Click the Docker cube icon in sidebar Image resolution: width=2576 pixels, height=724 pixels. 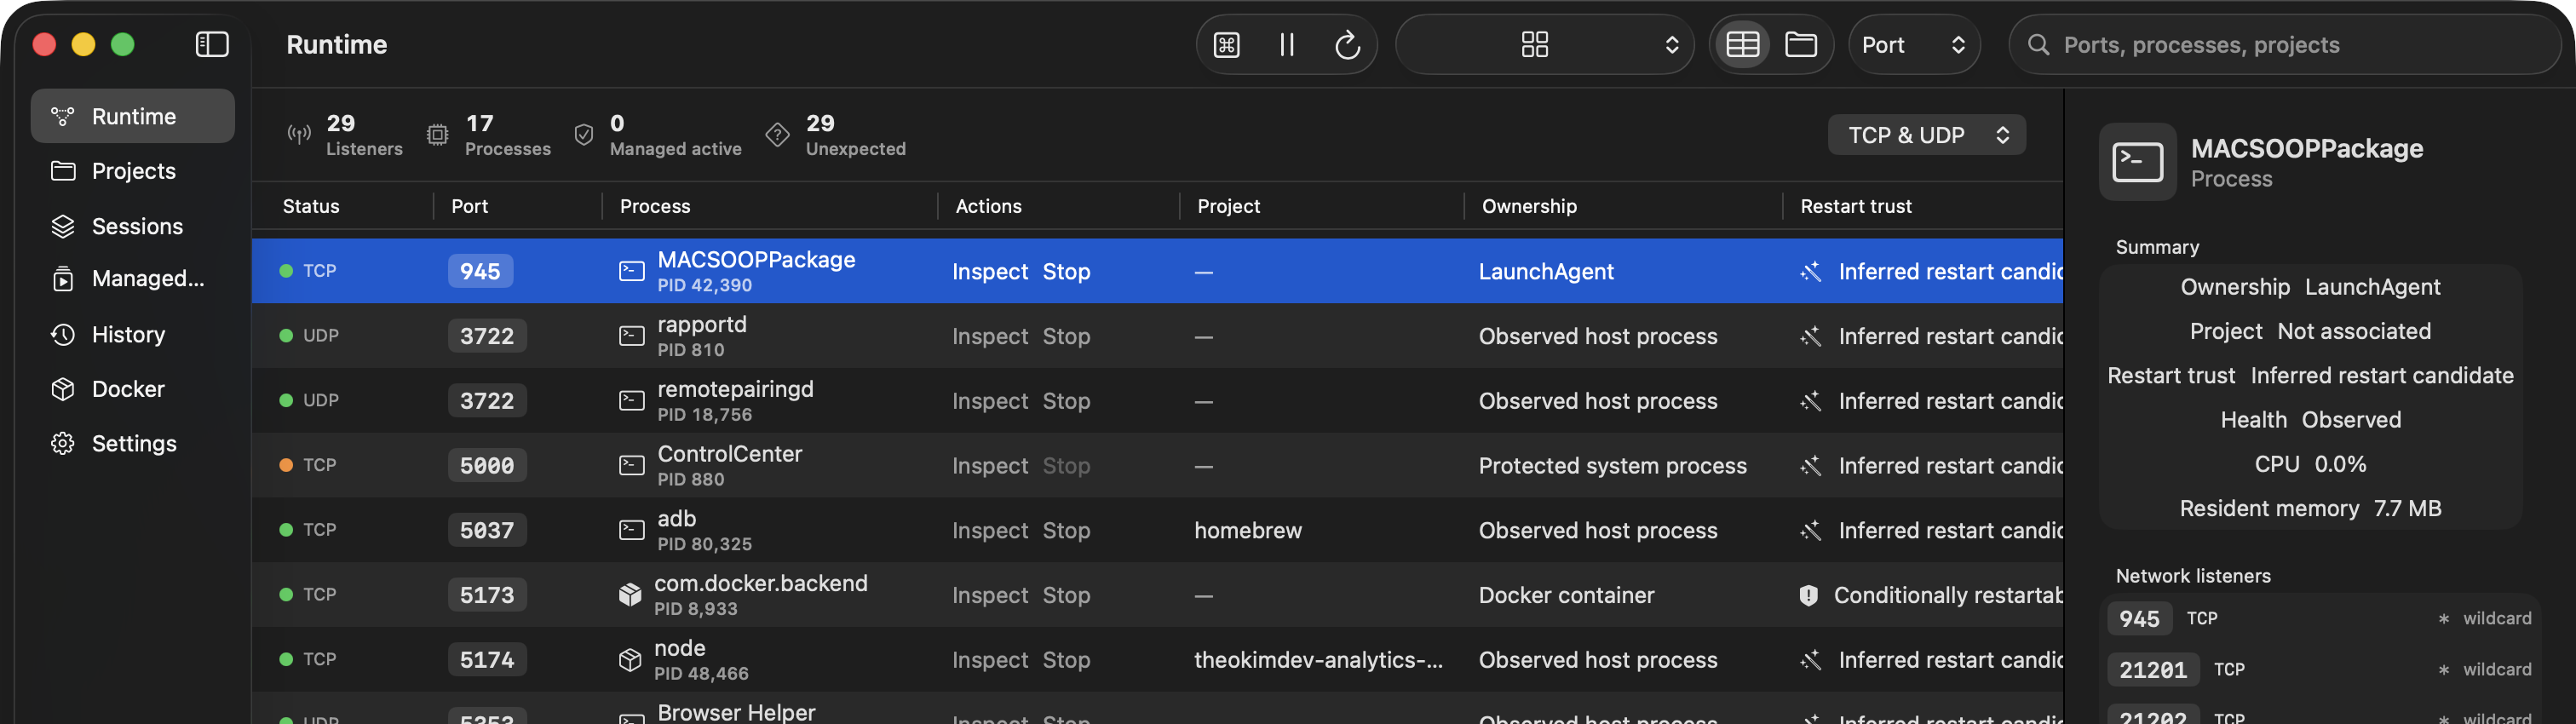pos(63,389)
